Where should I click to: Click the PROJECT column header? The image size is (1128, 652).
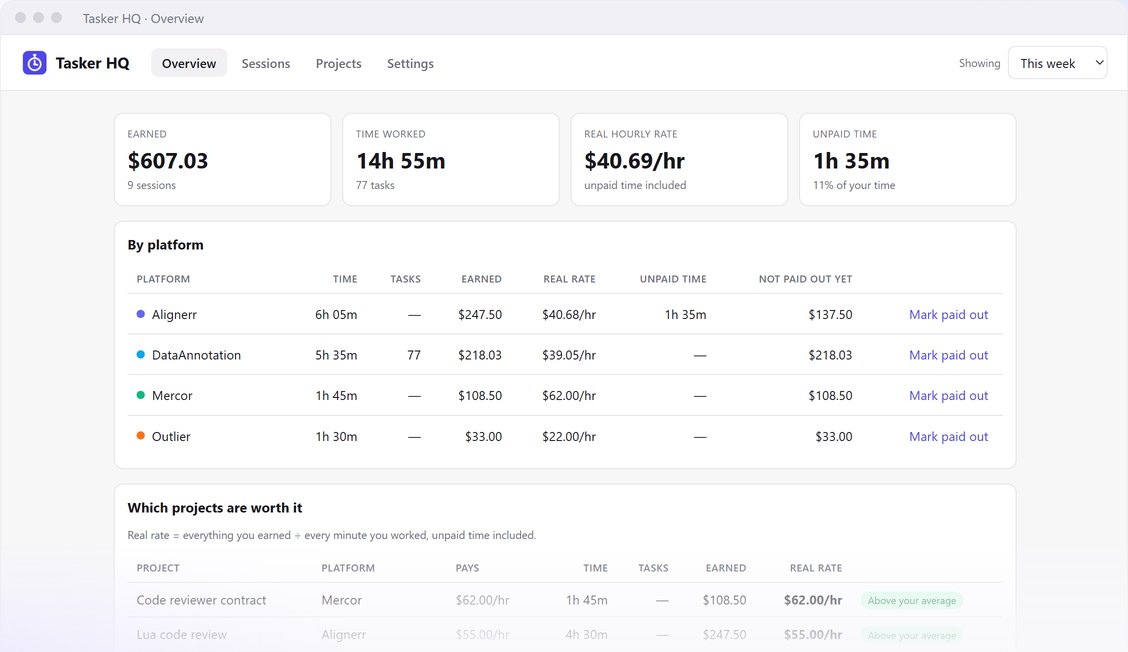(x=158, y=568)
